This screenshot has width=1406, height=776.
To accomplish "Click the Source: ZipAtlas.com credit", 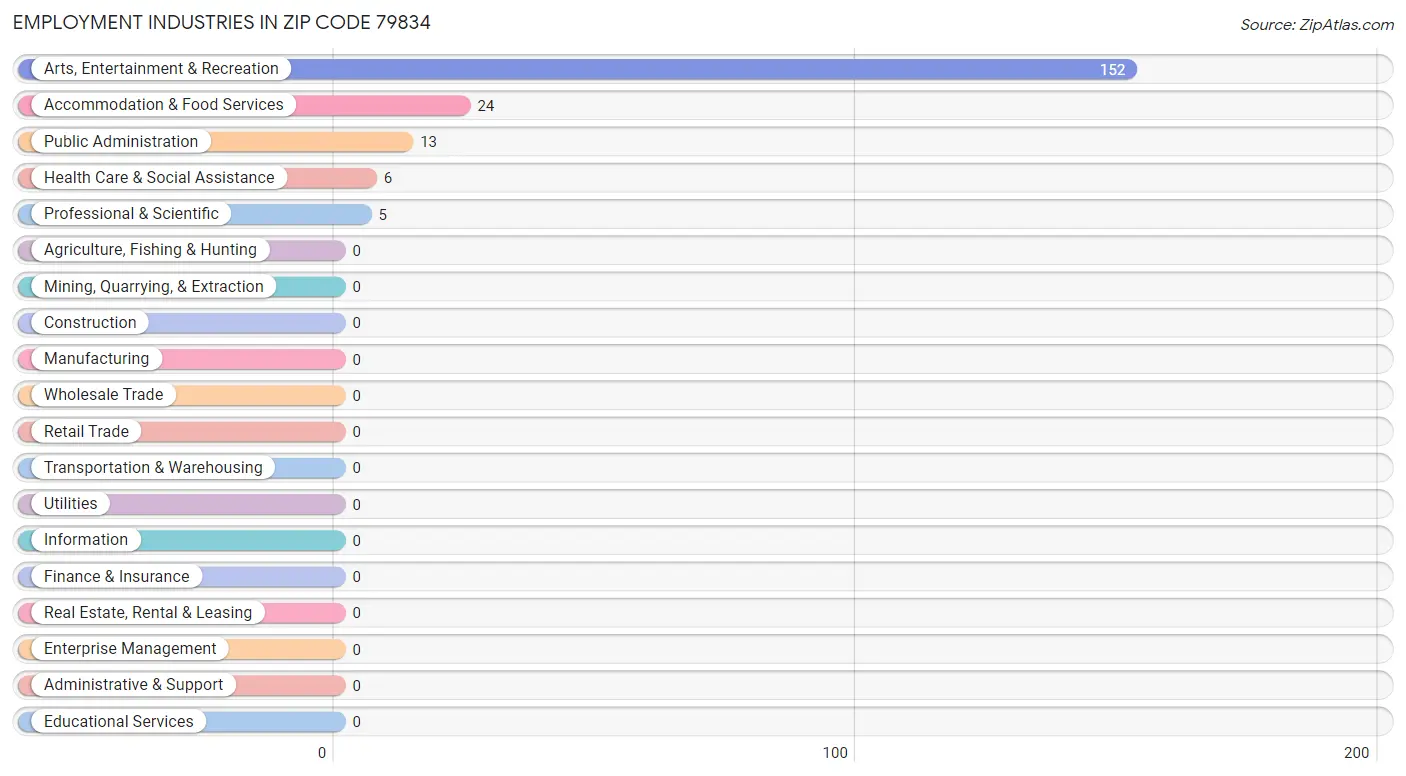I will point(1317,25).
